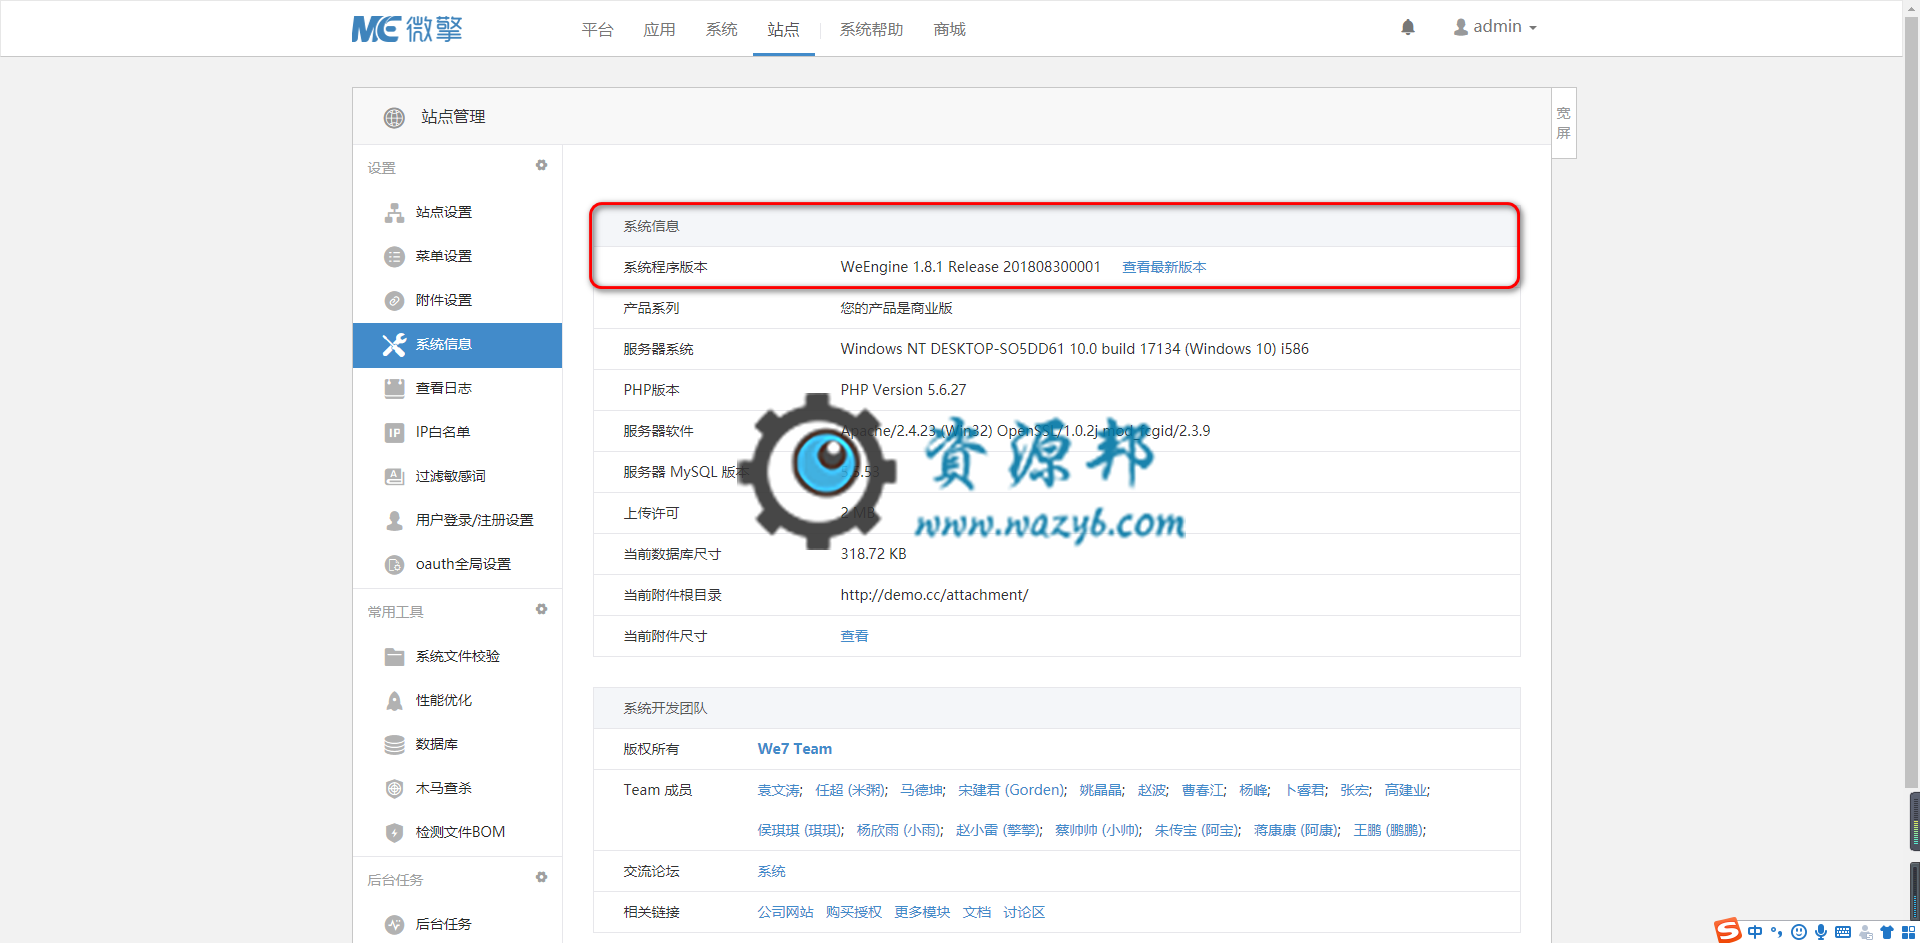This screenshot has width=1920, height=943.
Task: Click the 站点设置 sitemap icon
Action: click(395, 213)
